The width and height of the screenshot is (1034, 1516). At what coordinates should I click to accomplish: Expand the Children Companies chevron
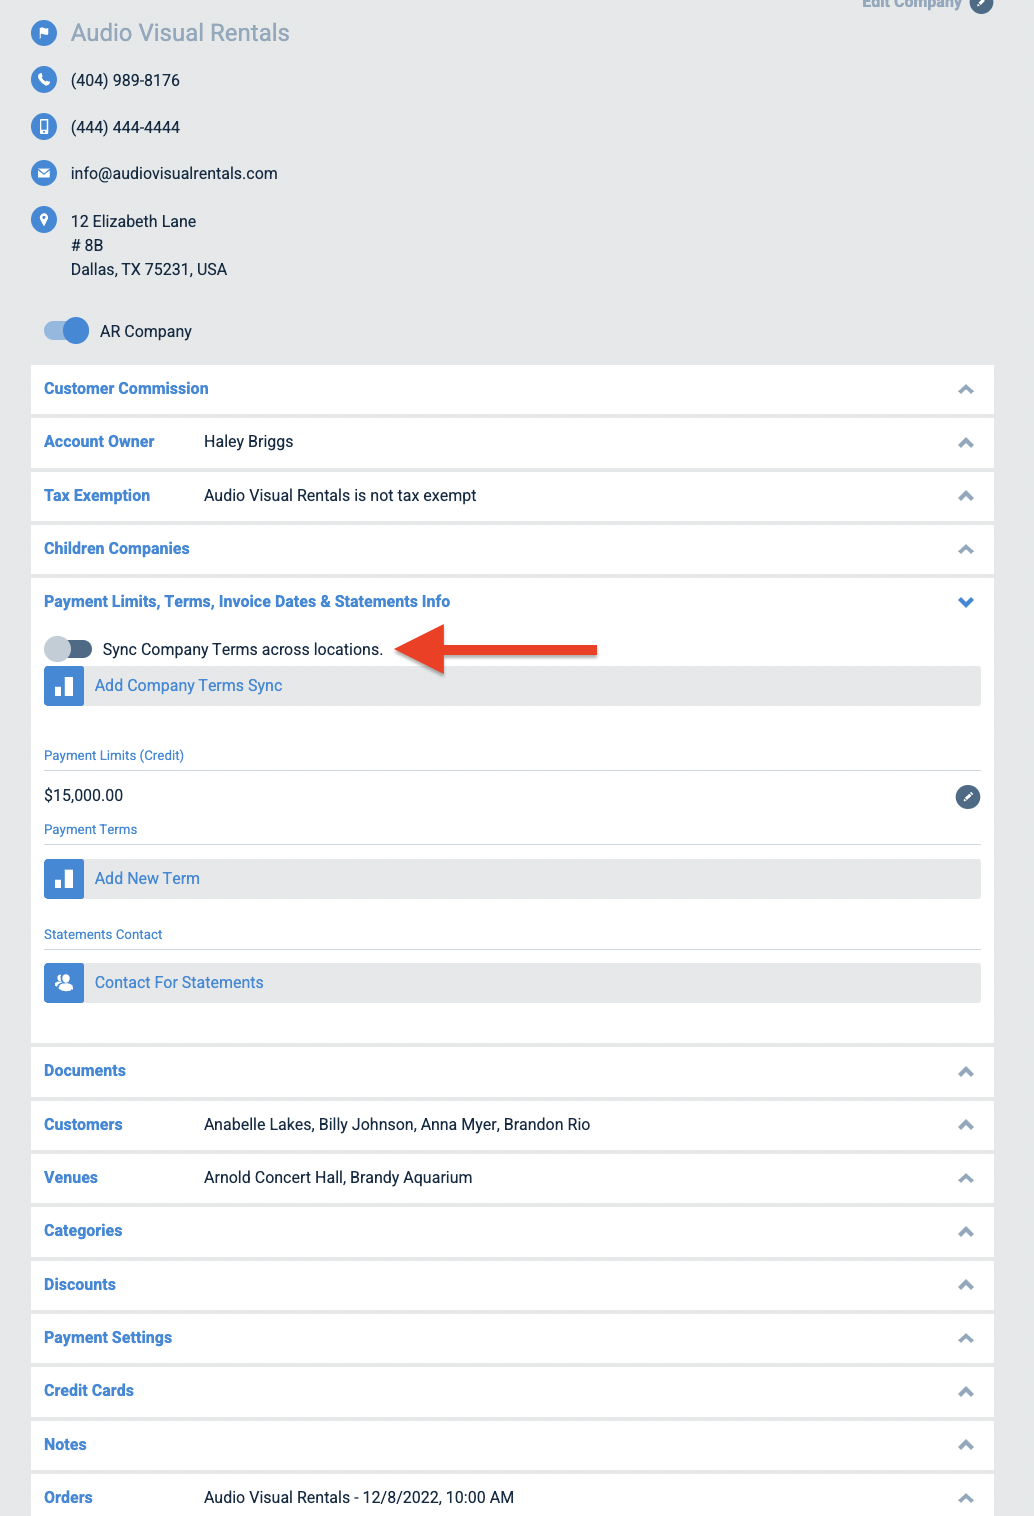[966, 549]
